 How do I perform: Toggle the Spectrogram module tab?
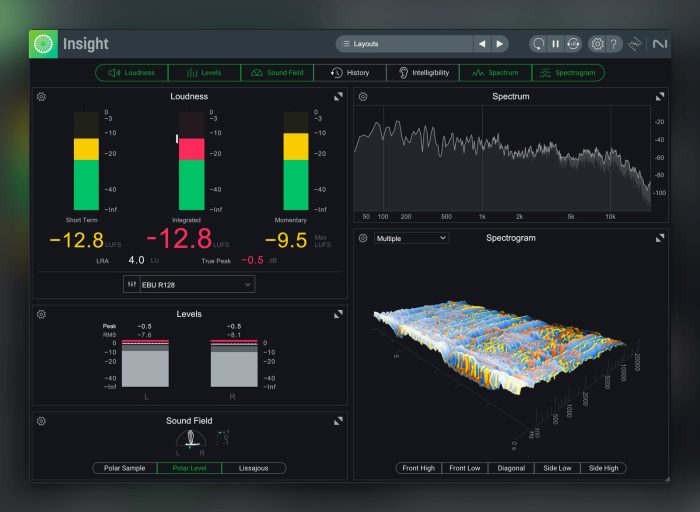click(x=568, y=73)
